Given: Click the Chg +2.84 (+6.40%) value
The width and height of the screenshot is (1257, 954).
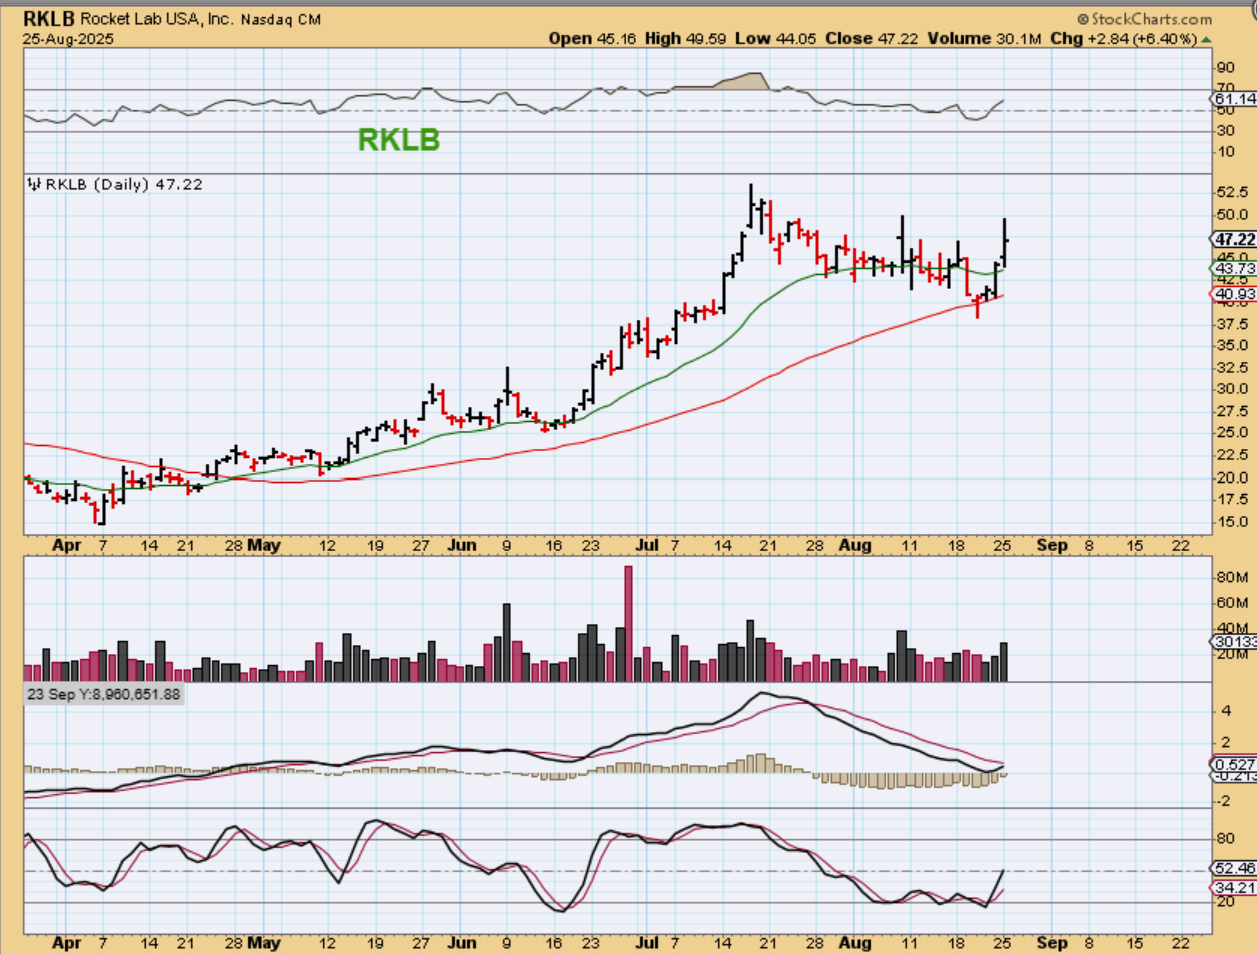Looking at the screenshot, I should 1123,38.
